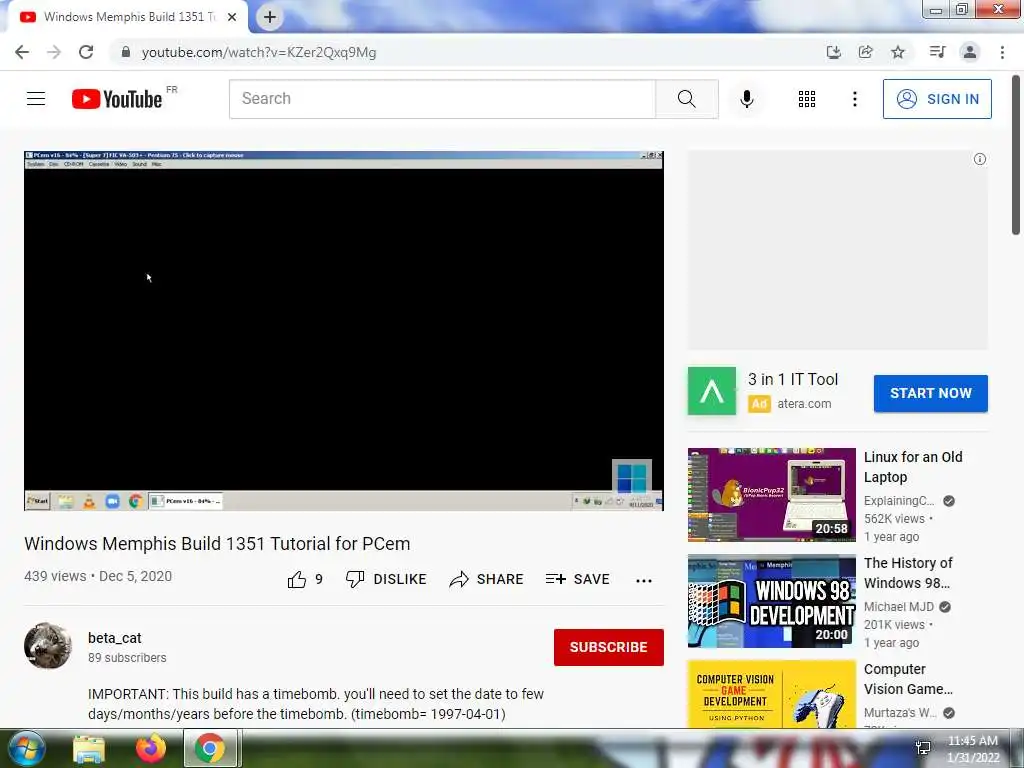Click the forward navigation arrow
The width and height of the screenshot is (1024, 768).
click(54, 52)
